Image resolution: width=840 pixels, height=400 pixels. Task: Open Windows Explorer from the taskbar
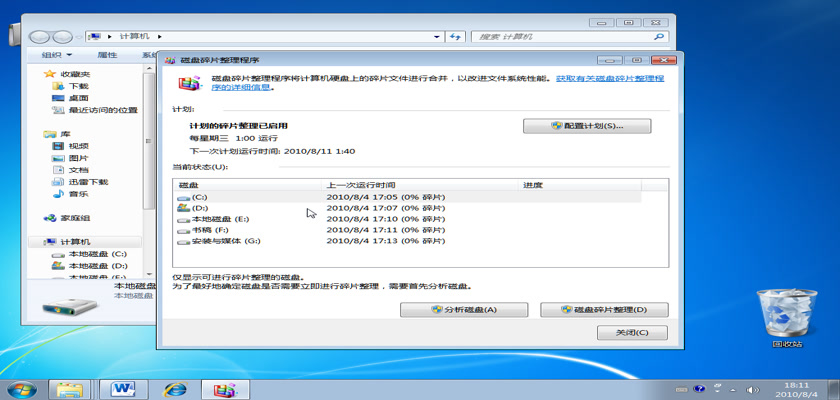tap(70, 387)
